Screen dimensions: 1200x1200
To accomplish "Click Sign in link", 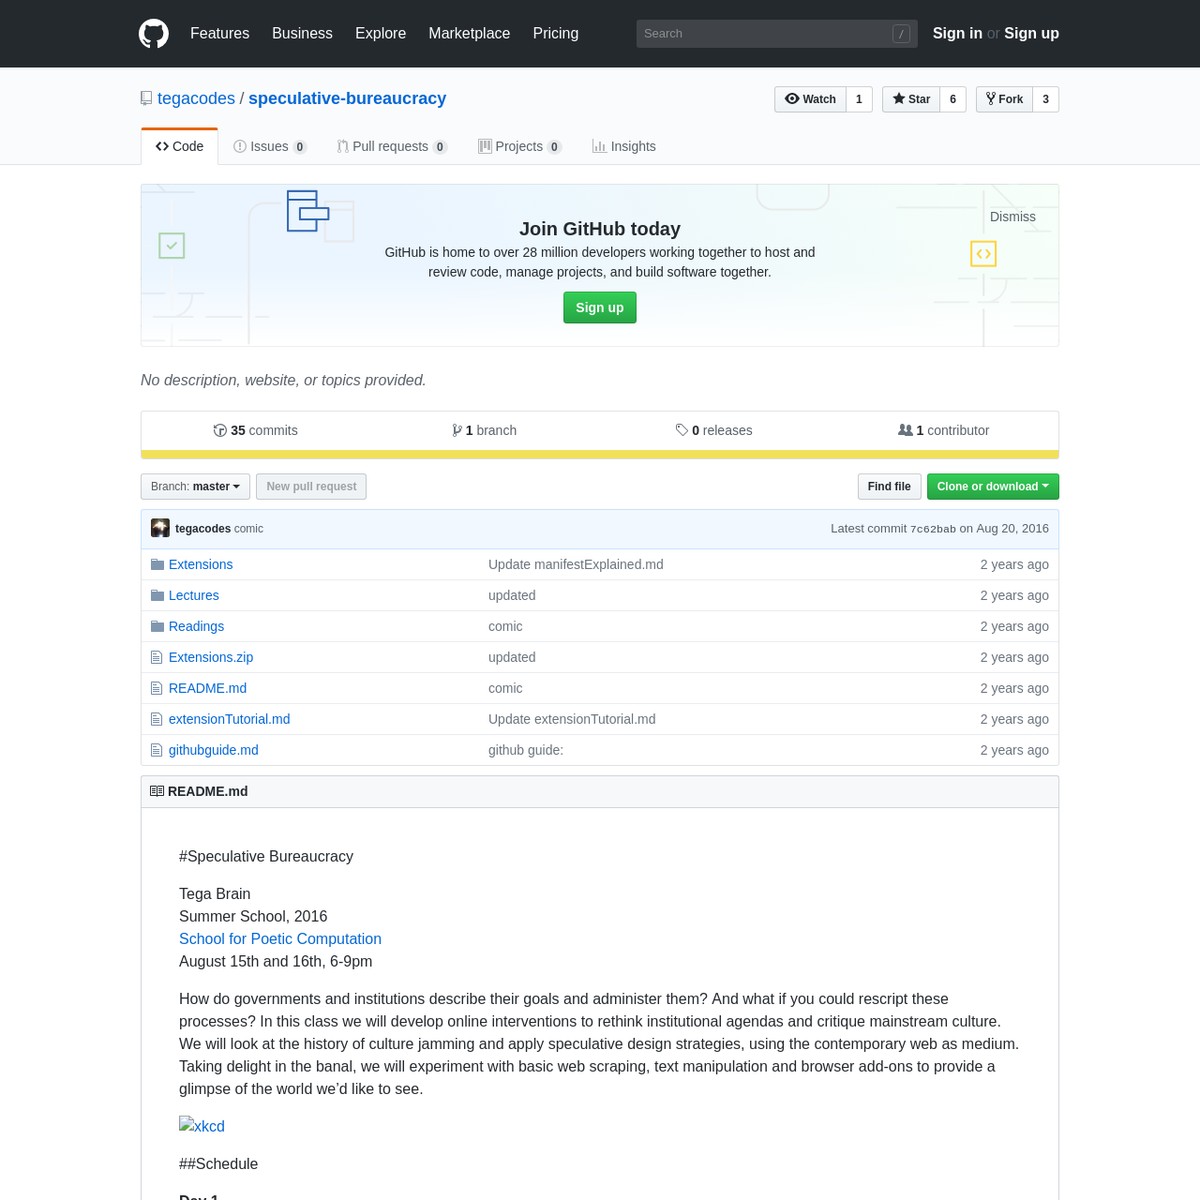I will (957, 33).
